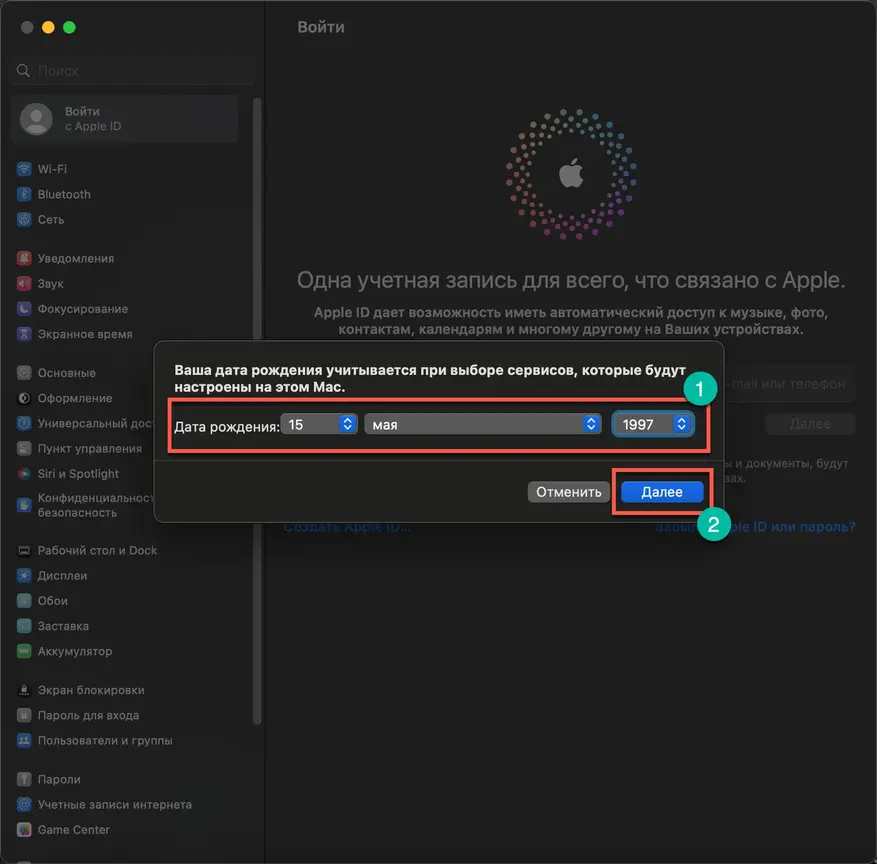Select Войти с Apple ID account row
The width and height of the screenshot is (877, 864).
tap(125, 119)
